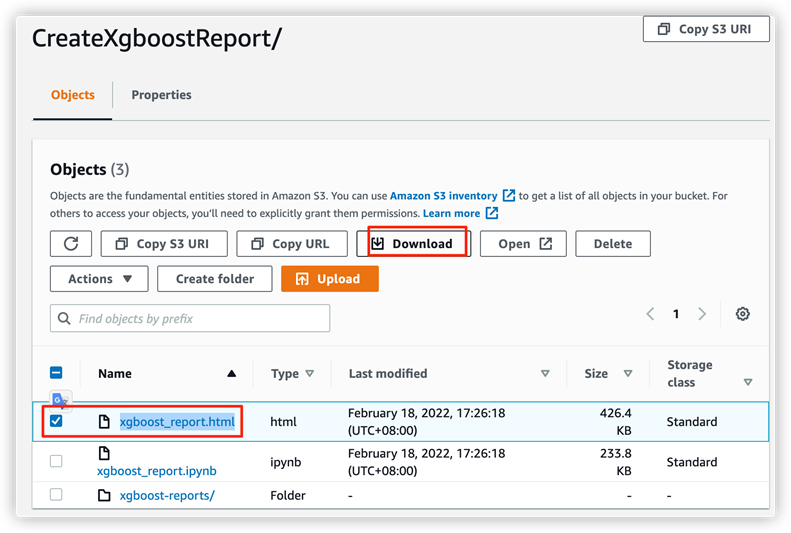Click the Delete button
Screen dimensions: 791x533
click(x=612, y=244)
